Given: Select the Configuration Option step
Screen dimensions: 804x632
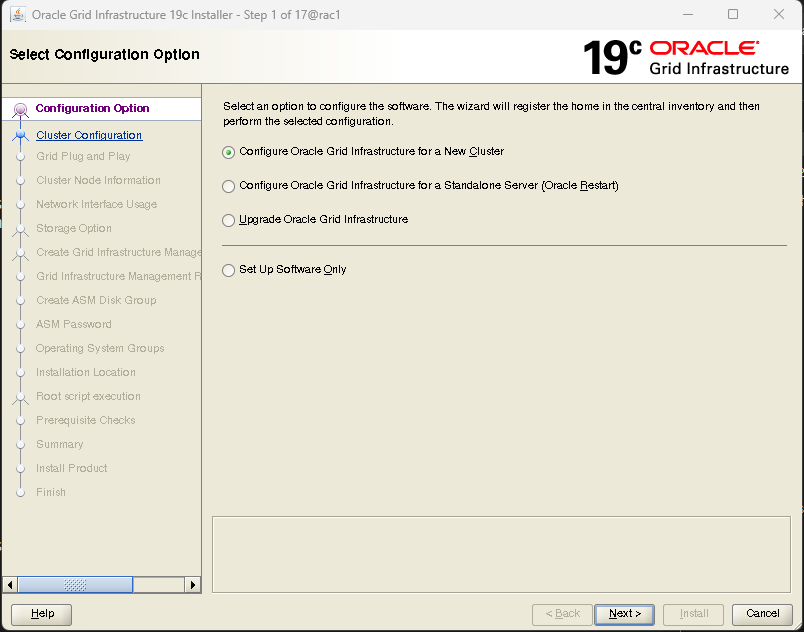Looking at the screenshot, I should (x=92, y=108).
